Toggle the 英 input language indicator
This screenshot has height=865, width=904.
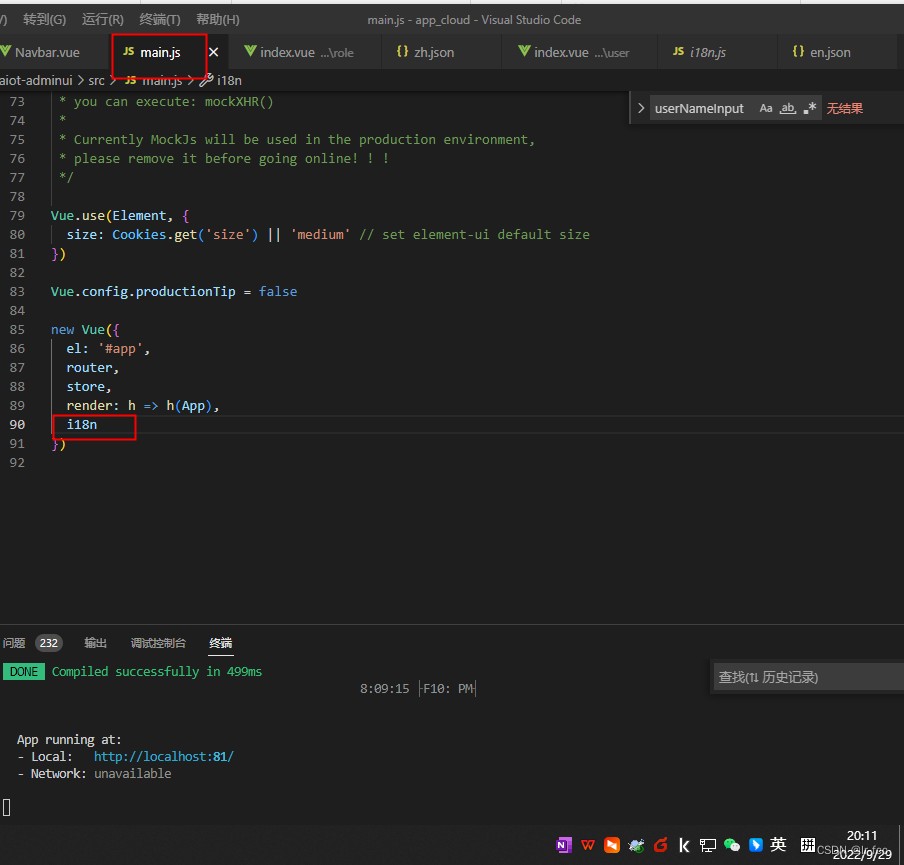(778, 845)
